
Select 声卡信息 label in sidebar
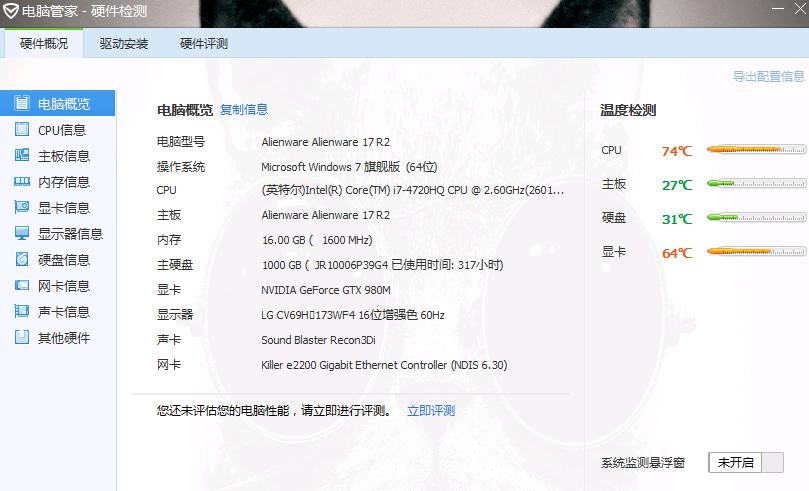(64, 312)
